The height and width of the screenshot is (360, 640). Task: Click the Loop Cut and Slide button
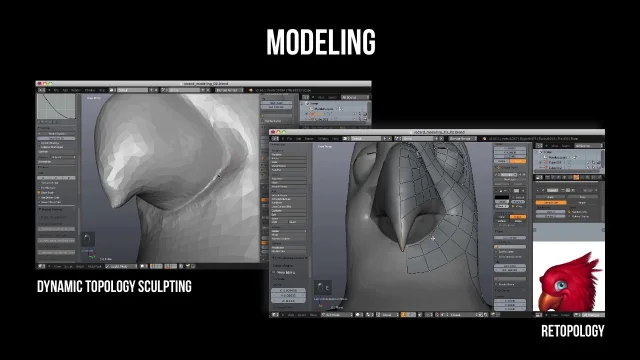(x=289, y=207)
